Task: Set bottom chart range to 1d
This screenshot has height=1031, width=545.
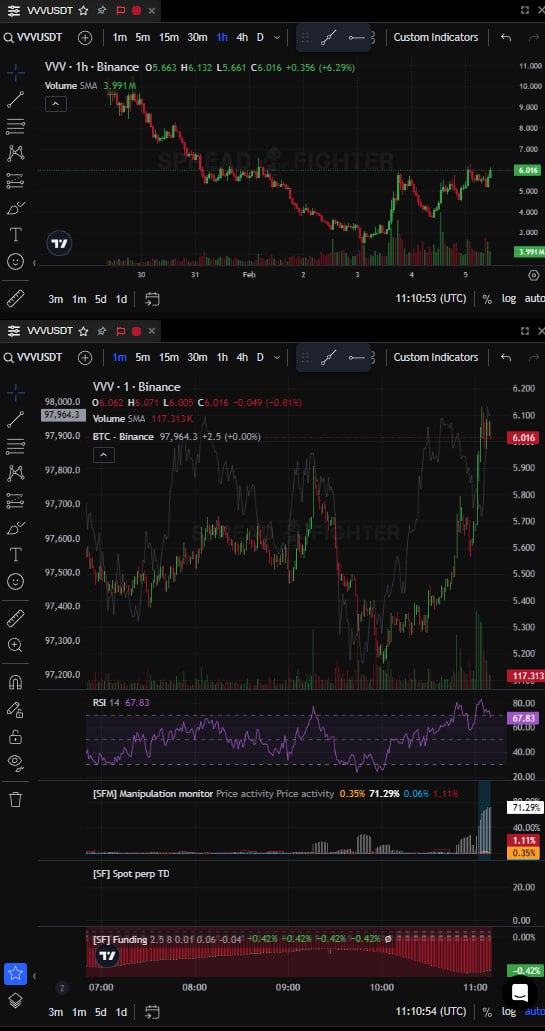Action: (121, 1011)
